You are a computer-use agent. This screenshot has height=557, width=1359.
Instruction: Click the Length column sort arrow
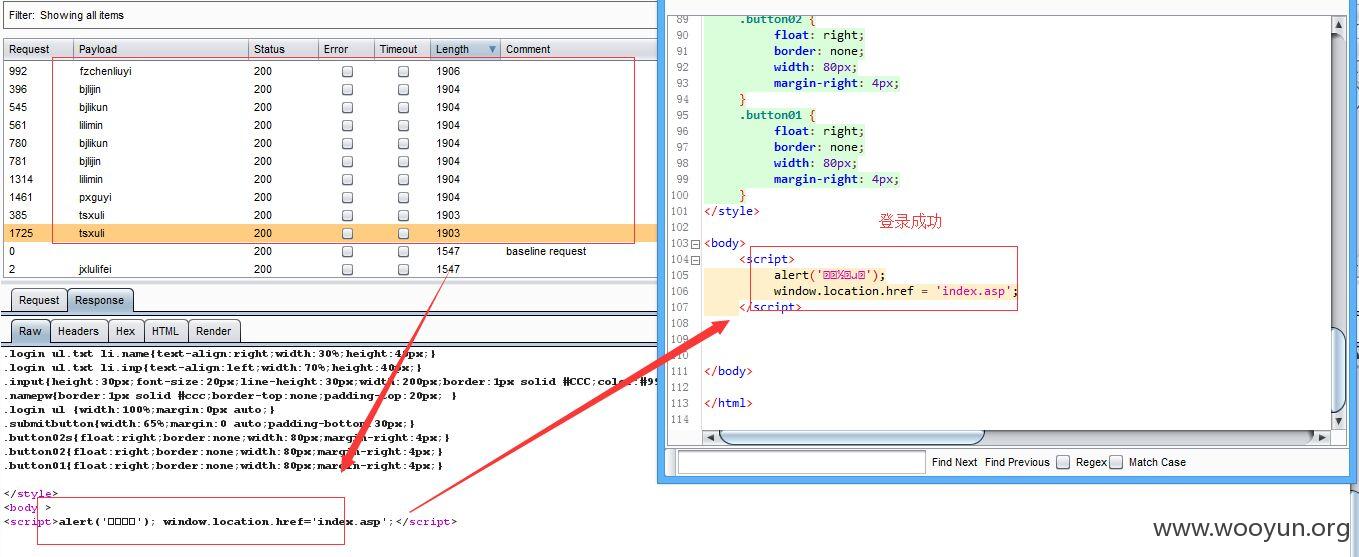(492, 49)
